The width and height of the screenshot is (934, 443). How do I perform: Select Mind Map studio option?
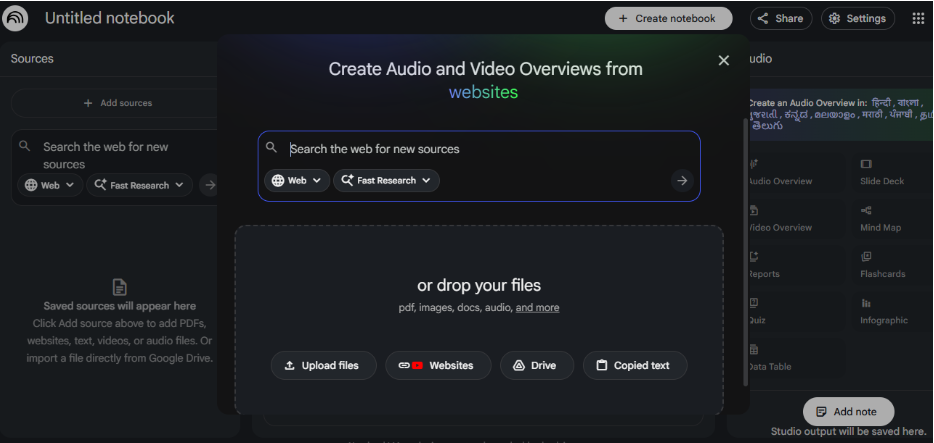[x=880, y=219]
